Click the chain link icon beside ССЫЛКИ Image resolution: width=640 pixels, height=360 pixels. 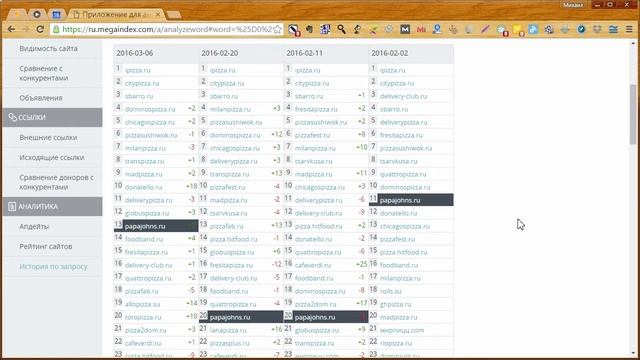coord(12,118)
